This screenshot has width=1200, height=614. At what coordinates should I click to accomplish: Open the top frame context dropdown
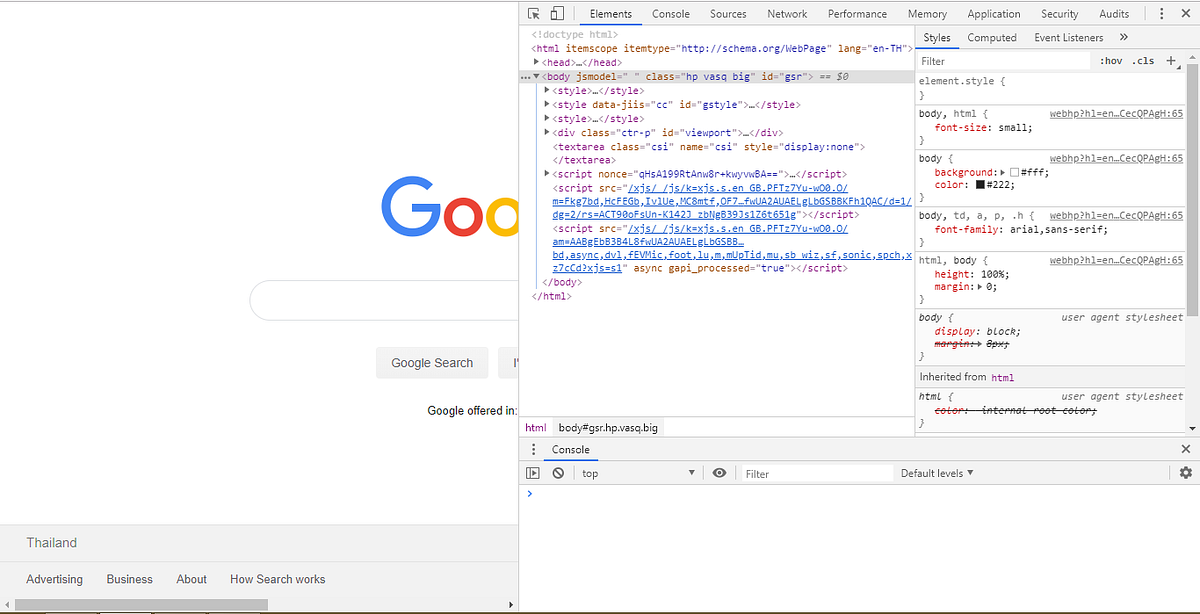tap(638, 472)
